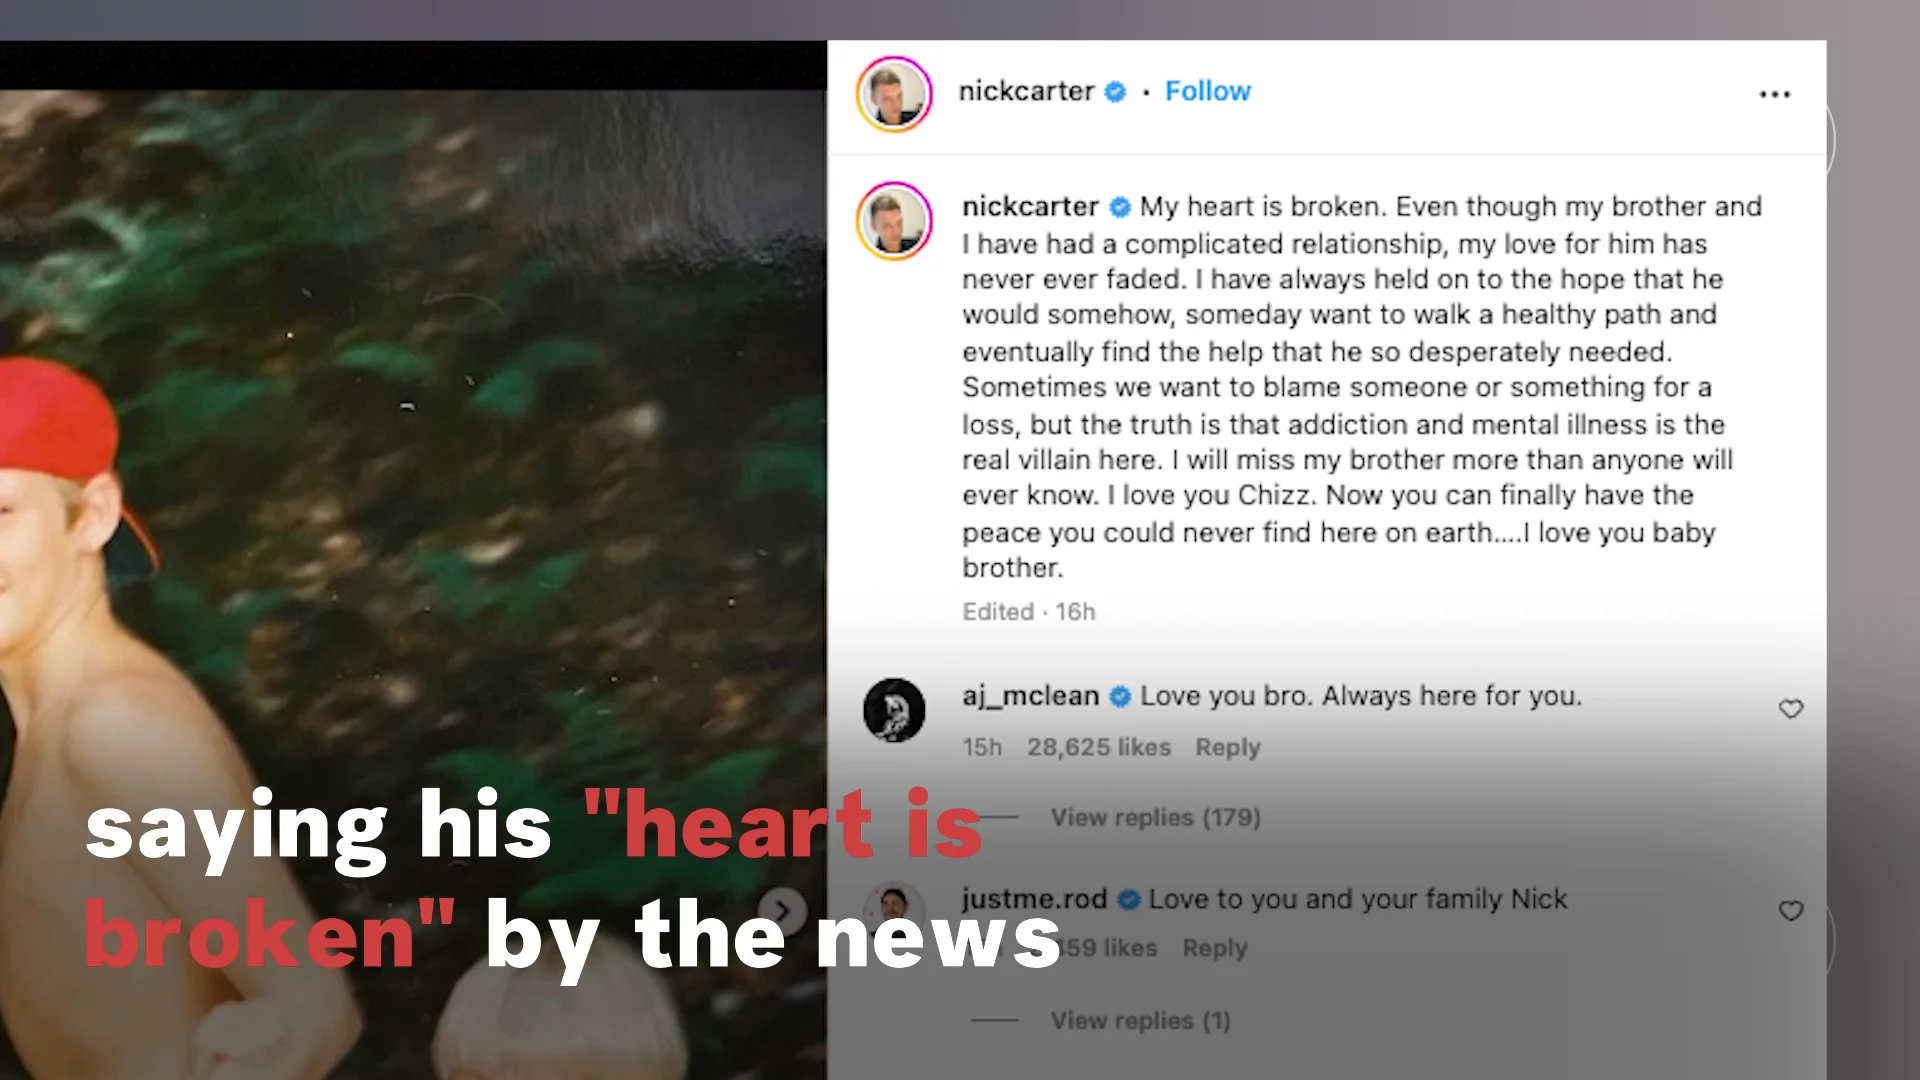Viewport: 1920px width, 1080px height.
Task: Click the verified badge beside header nickcarter
Action: pyautogui.click(x=1115, y=92)
